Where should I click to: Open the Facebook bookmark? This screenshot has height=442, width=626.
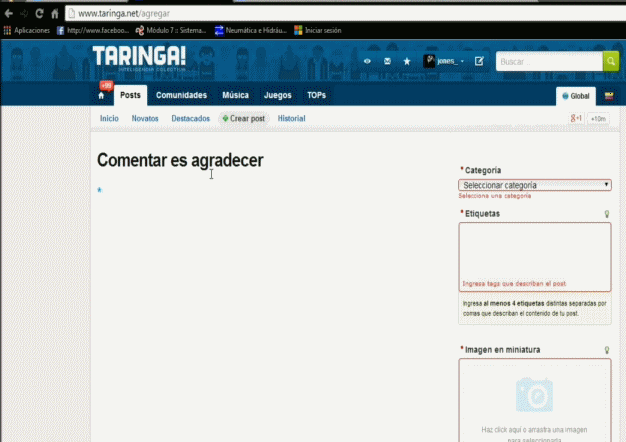93,30
